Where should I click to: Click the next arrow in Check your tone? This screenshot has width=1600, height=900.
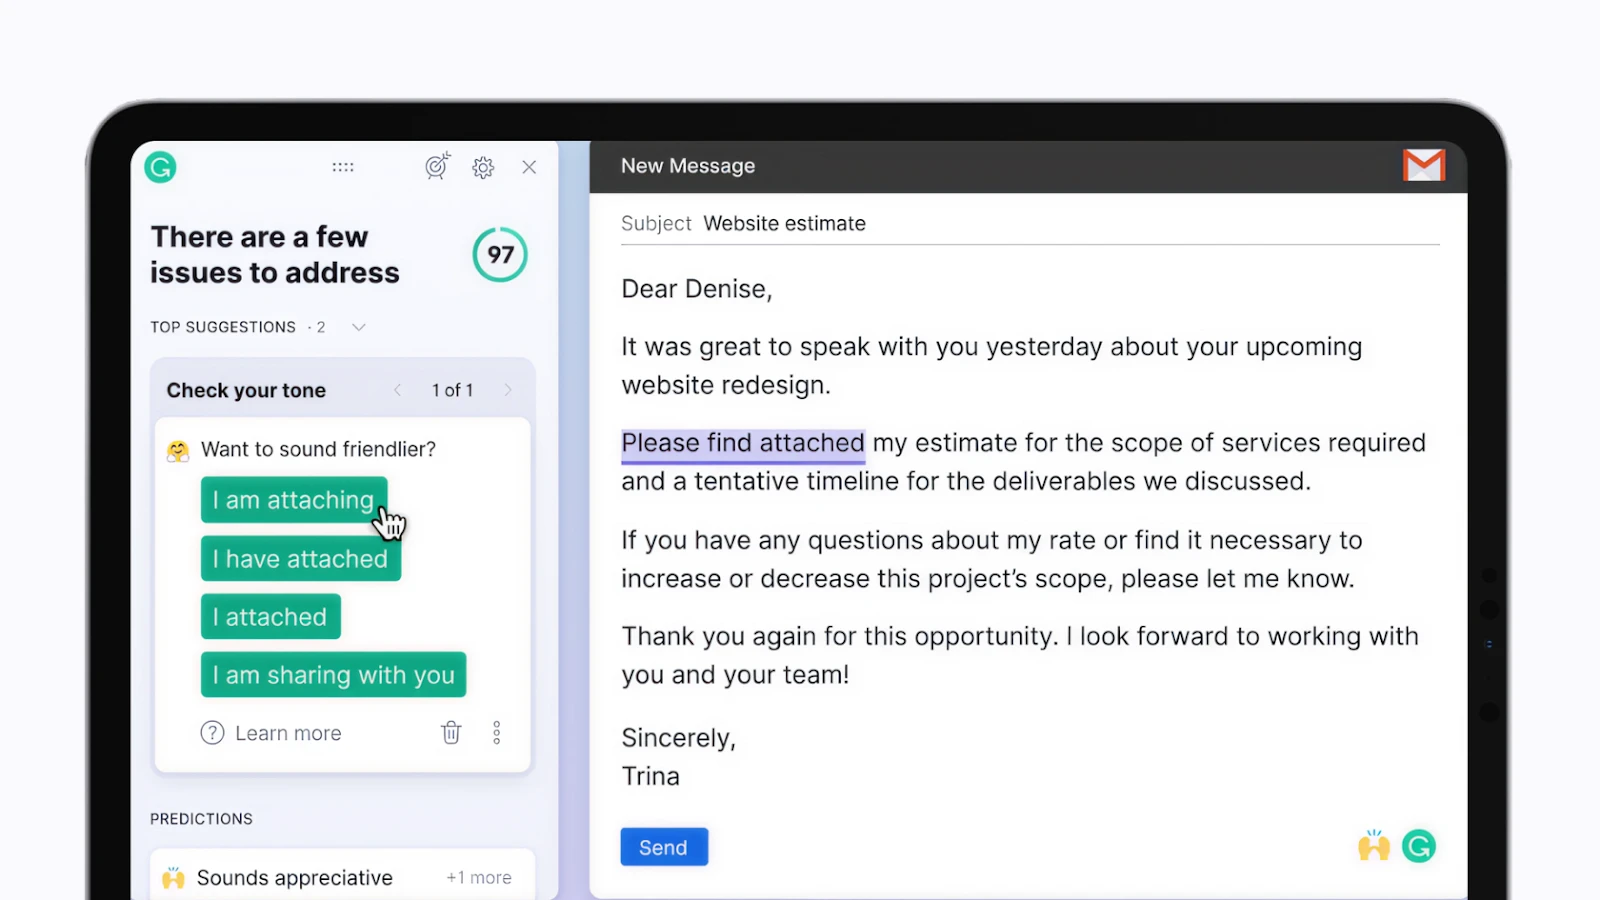click(509, 390)
